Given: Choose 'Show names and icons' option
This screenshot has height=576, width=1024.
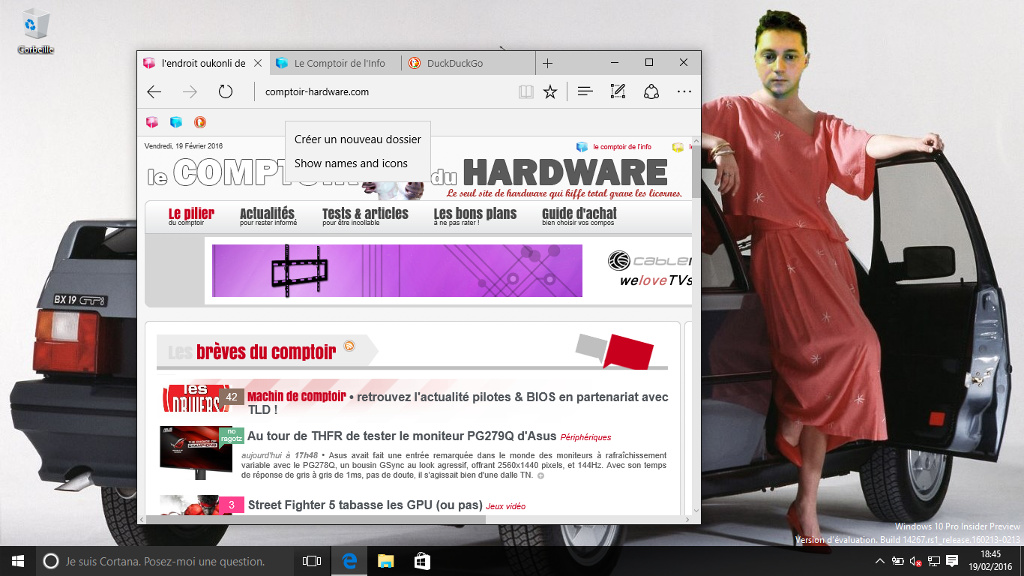Looking at the screenshot, I should pyautogui.click(x=351, y=163).
